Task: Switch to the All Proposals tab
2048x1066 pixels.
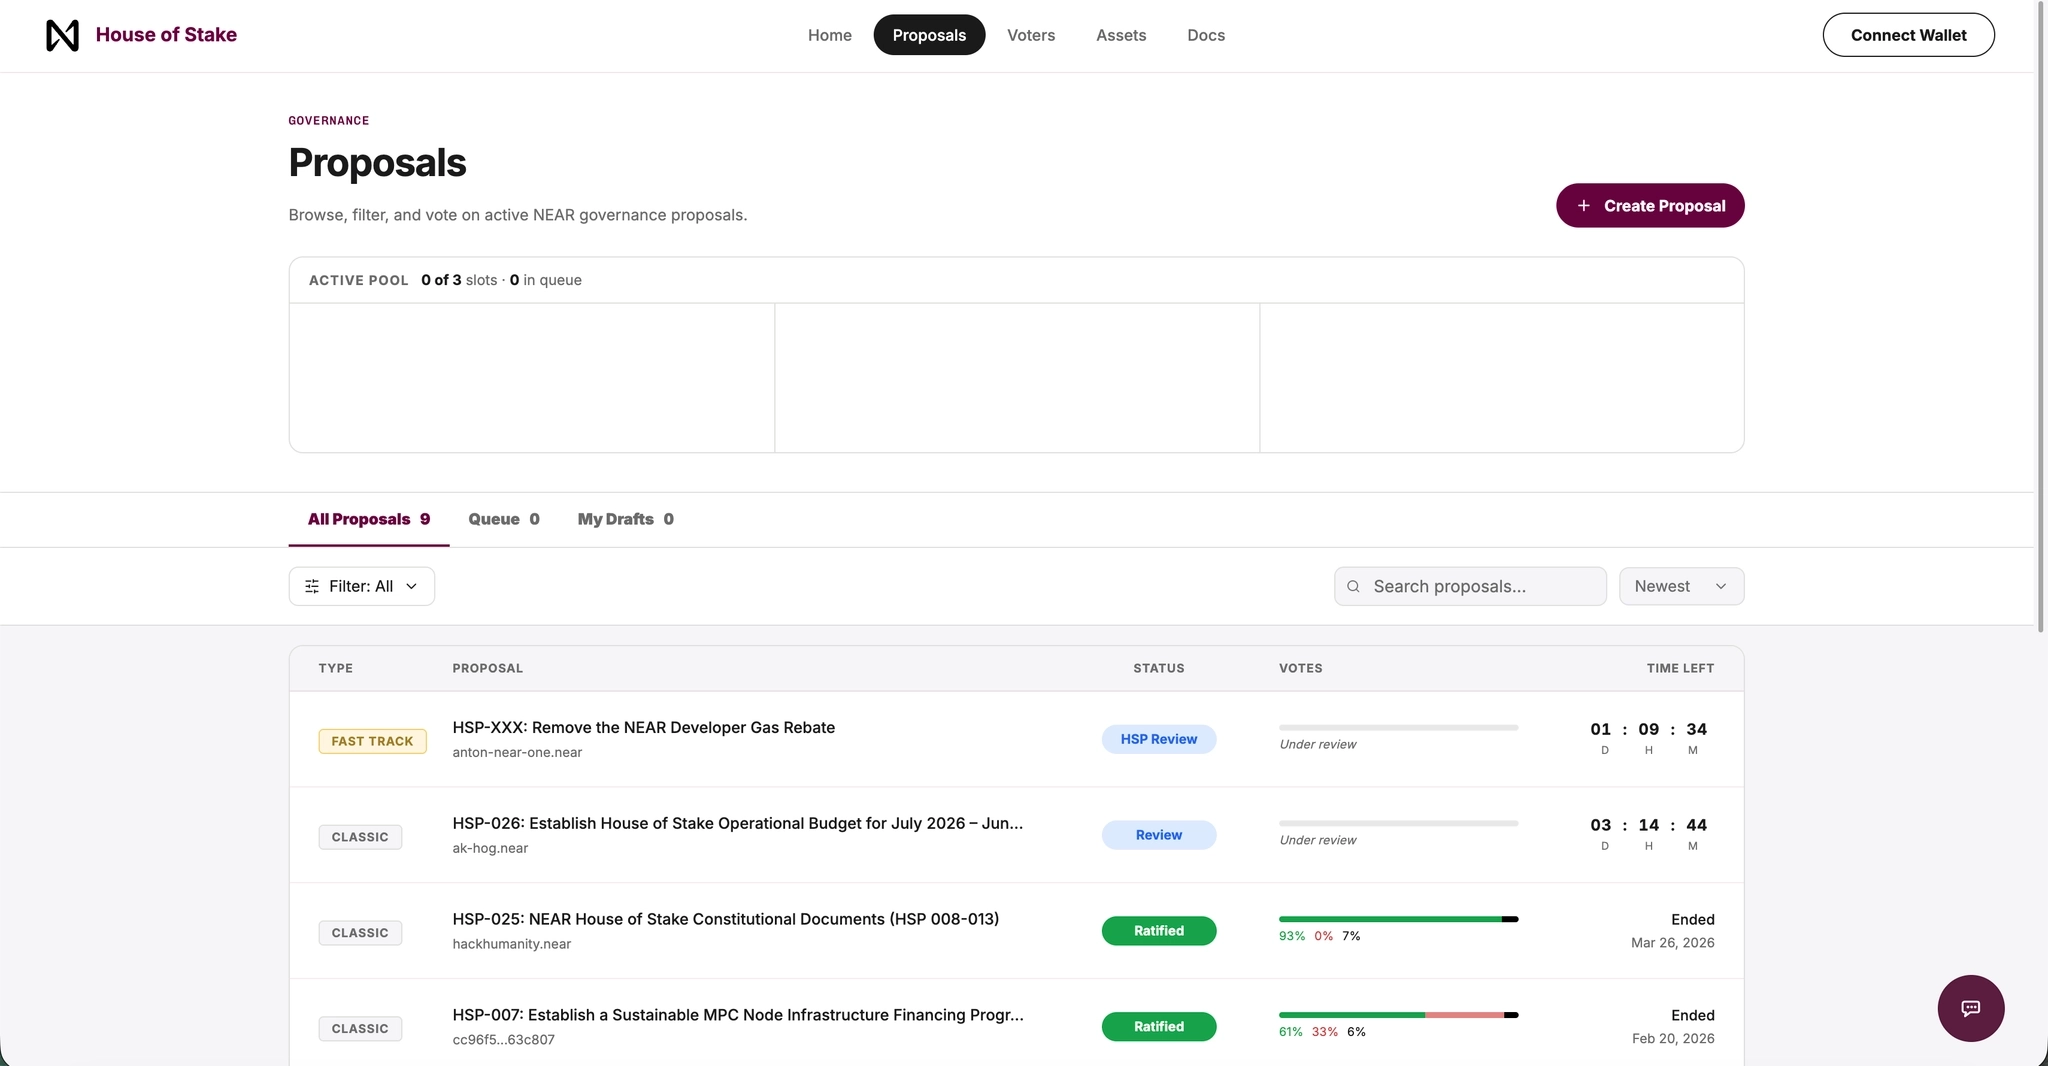Action: pos(369,519)
